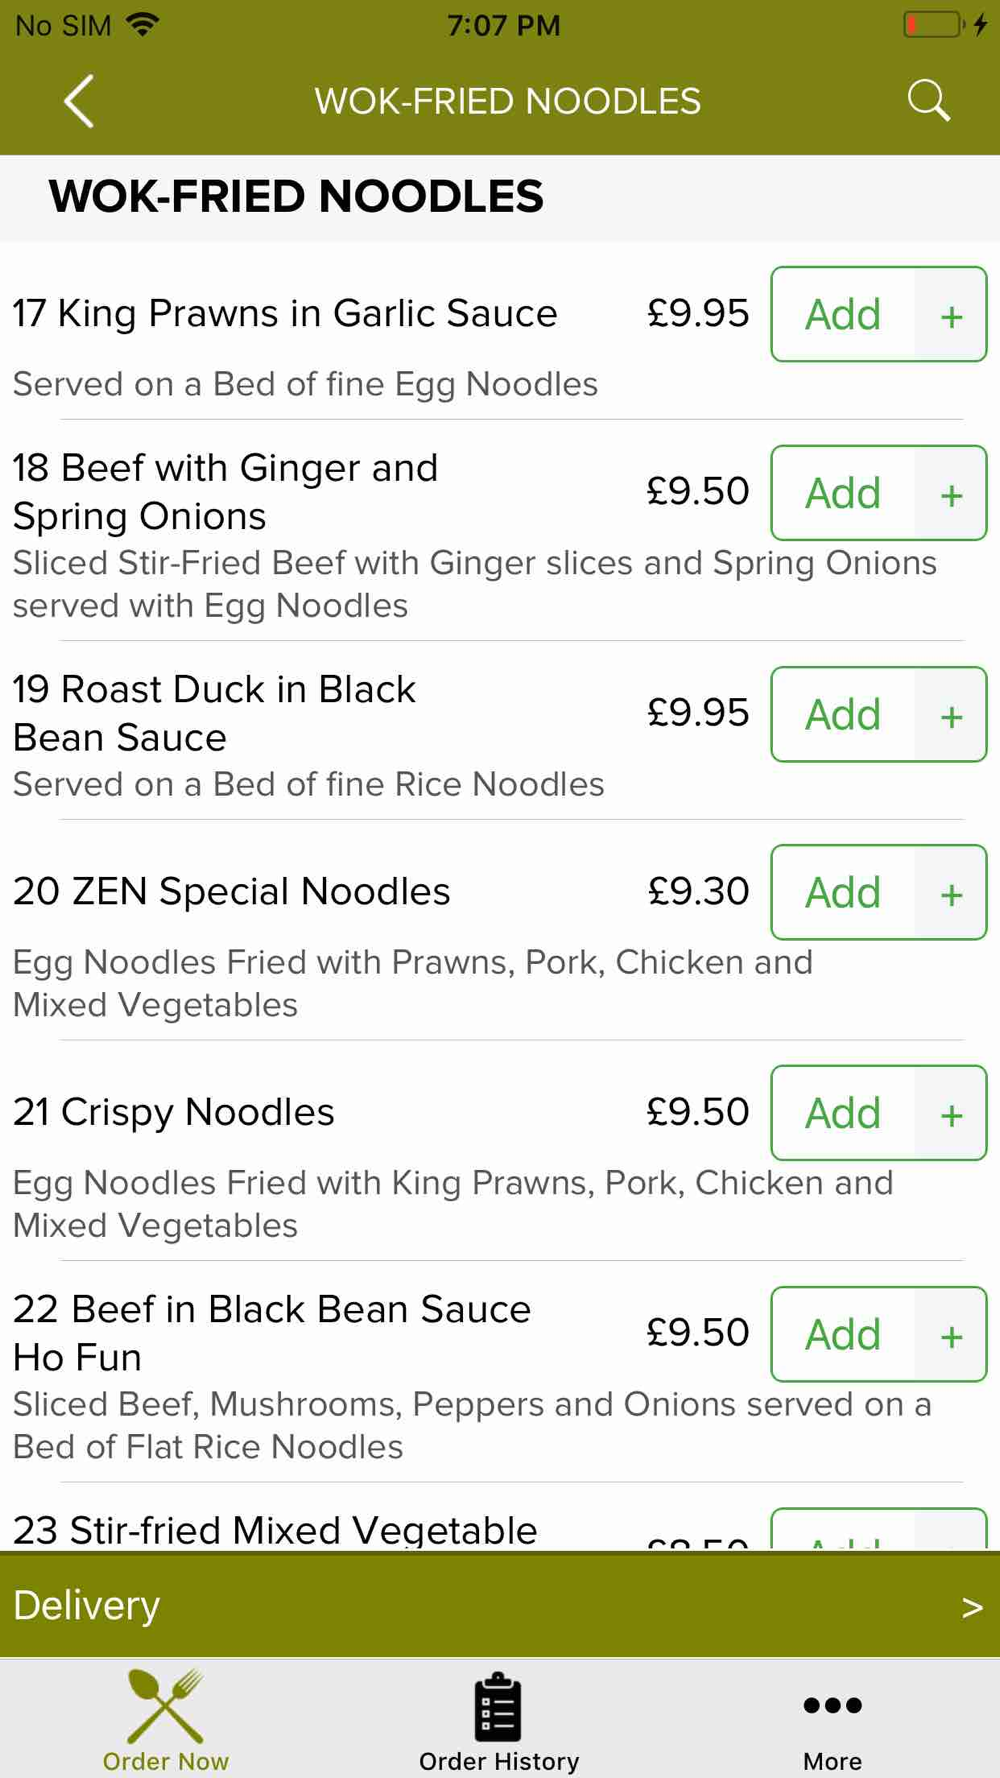Tap the back arrow icon
The height and width of the screenshot is (1778, 1000).
[79, 101]
